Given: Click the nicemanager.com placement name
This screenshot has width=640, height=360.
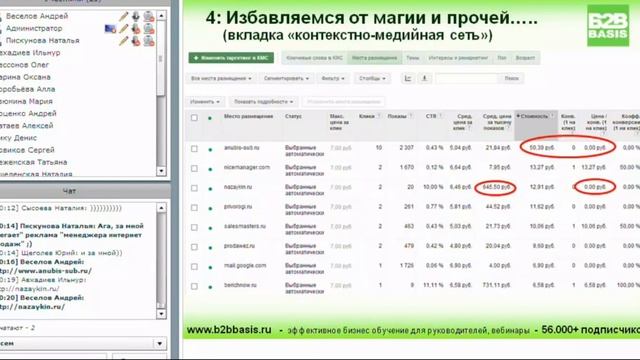Looking at the screenshot, I should [247, 167].
